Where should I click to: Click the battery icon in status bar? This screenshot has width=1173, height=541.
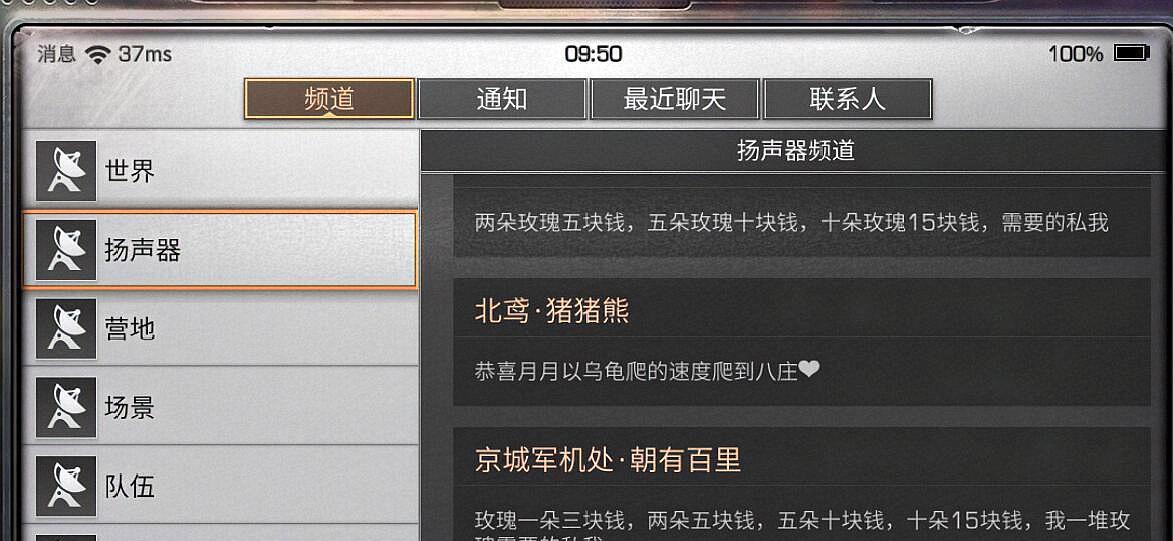pos(1131,53)
